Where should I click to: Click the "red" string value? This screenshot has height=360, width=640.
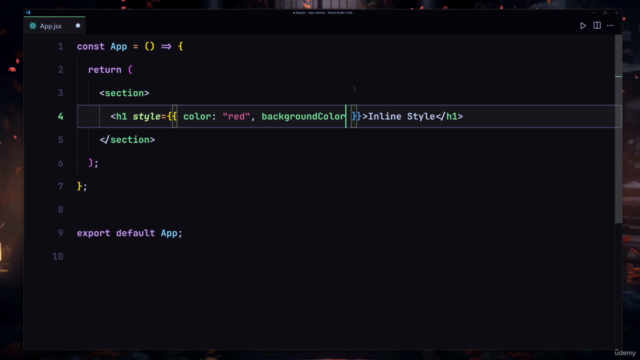[236, 116]
